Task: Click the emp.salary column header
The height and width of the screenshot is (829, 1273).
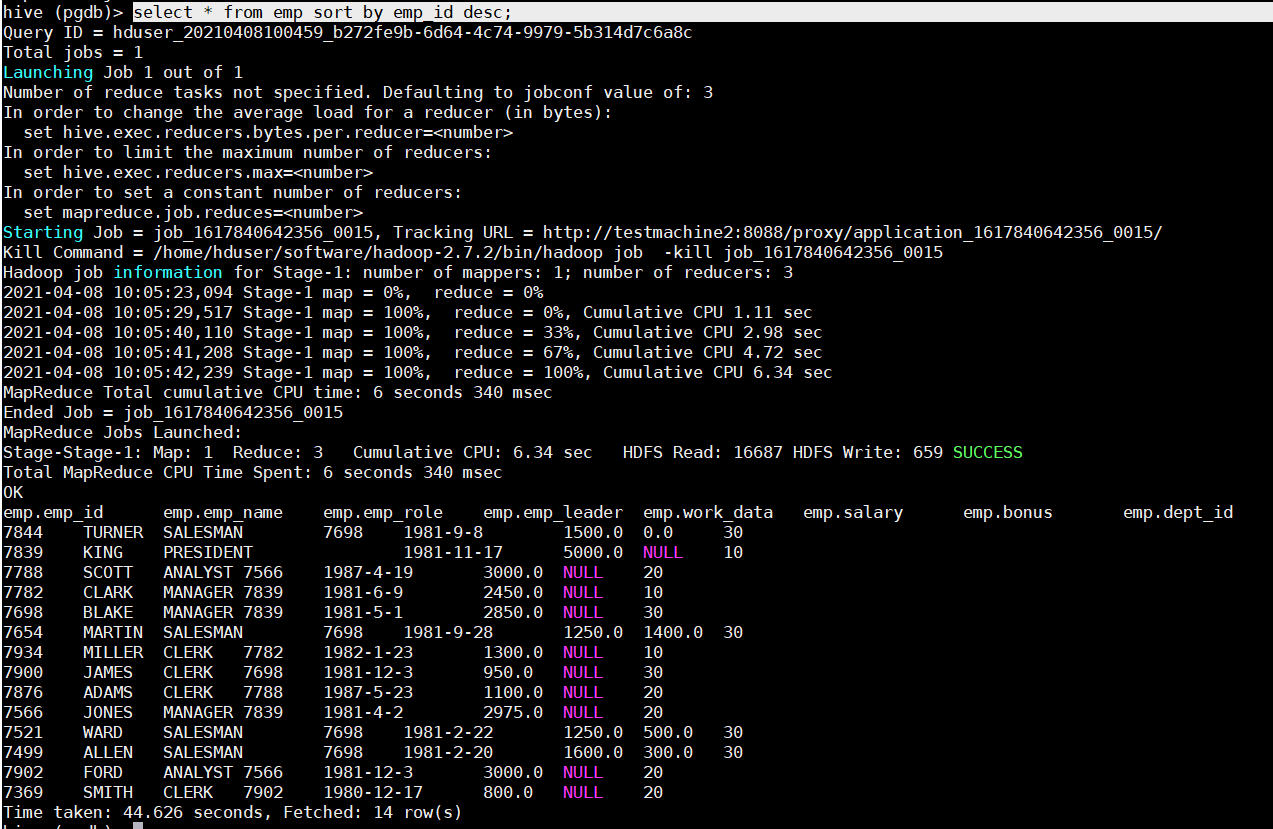Action: point(853,512)
